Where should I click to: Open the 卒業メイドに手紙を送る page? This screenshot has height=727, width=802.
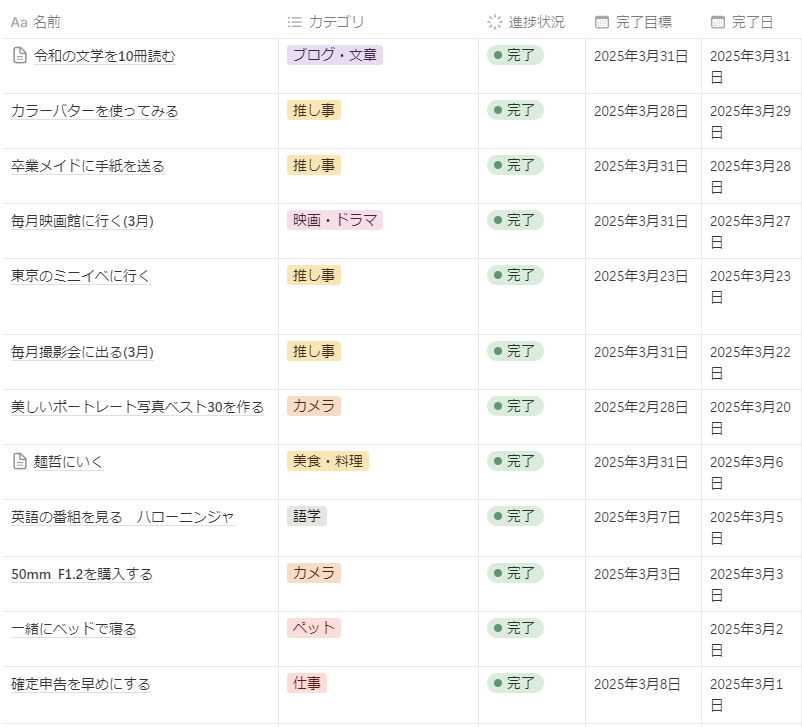[x=88, y=166]
